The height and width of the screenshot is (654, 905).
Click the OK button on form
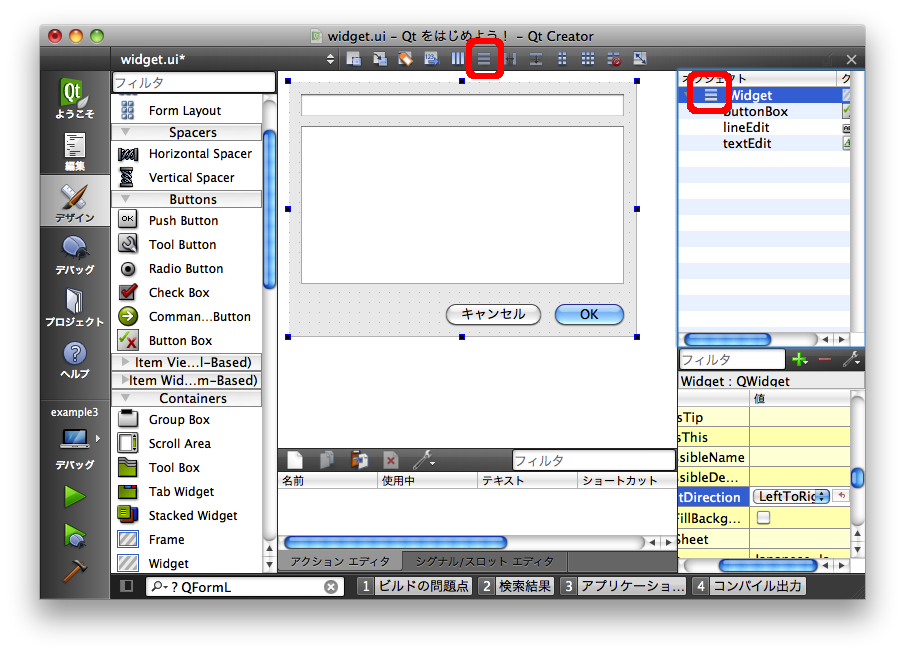pyautogui.click(x=589, y=314)
